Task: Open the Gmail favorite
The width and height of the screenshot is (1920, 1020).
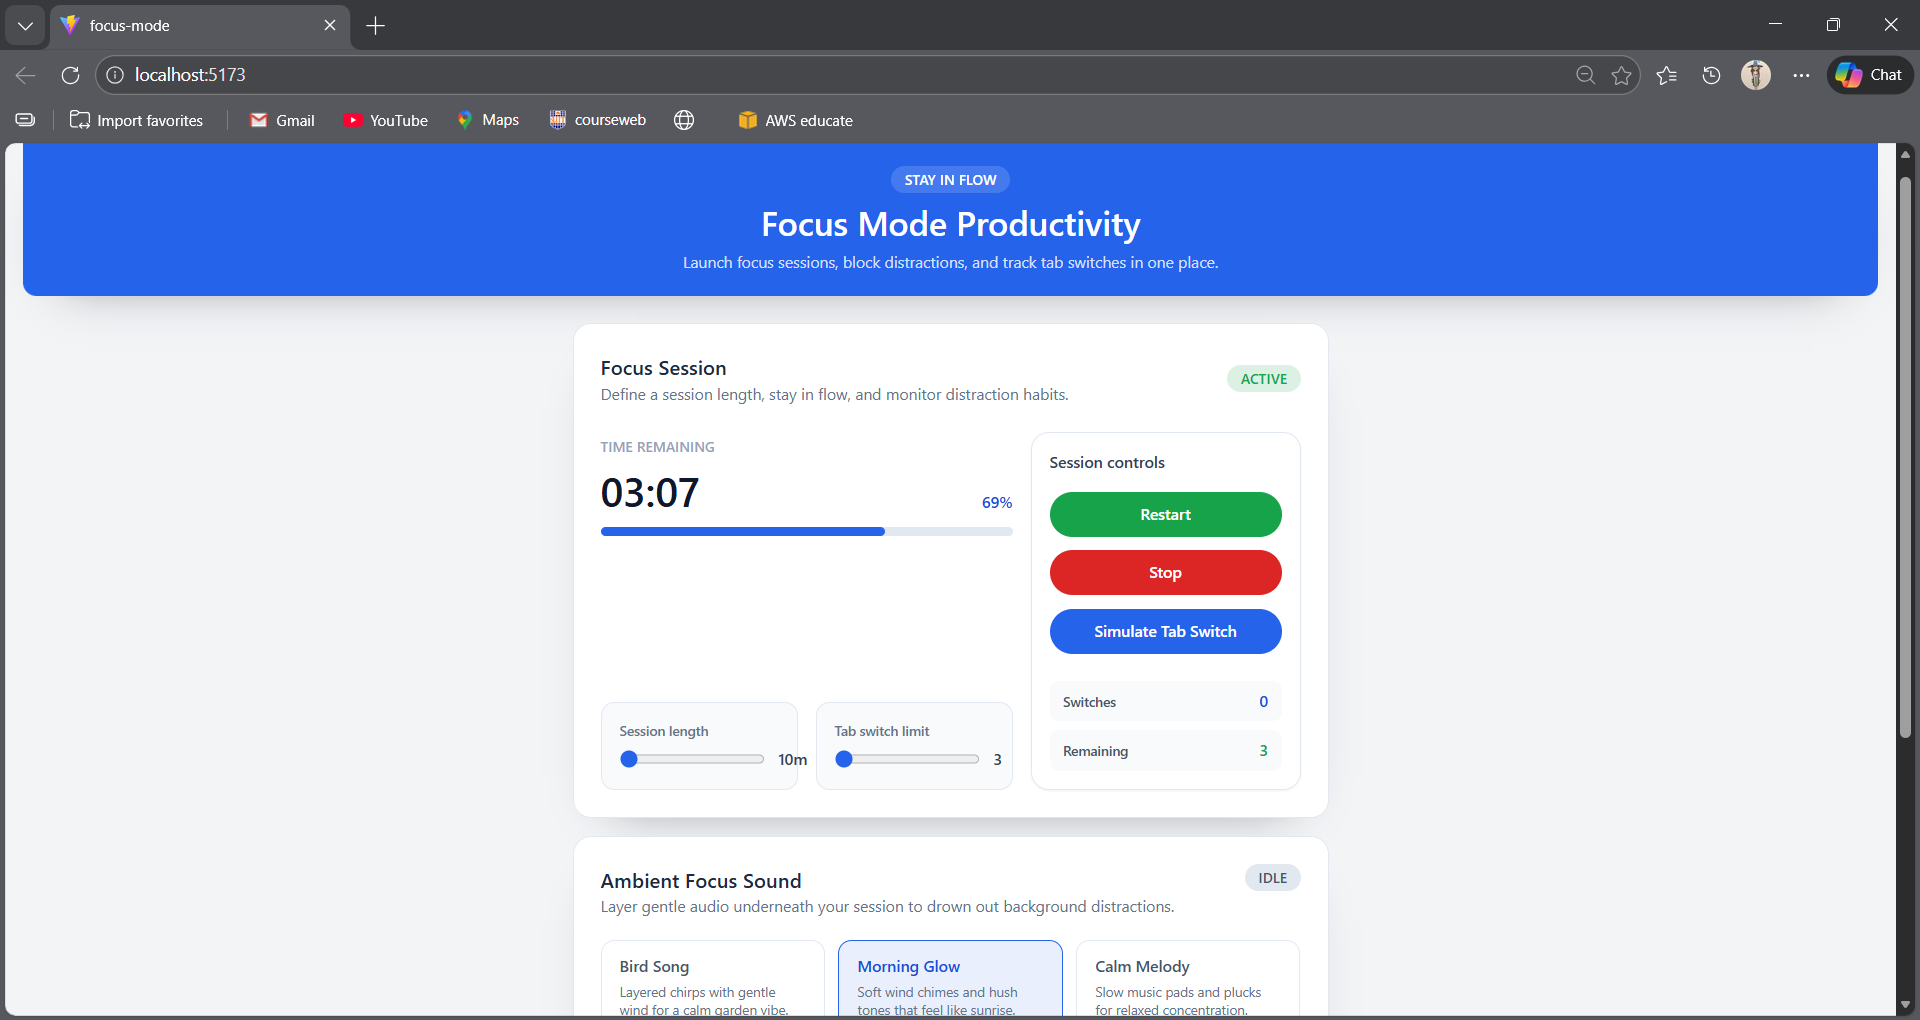Action: (x=283, y=120)
